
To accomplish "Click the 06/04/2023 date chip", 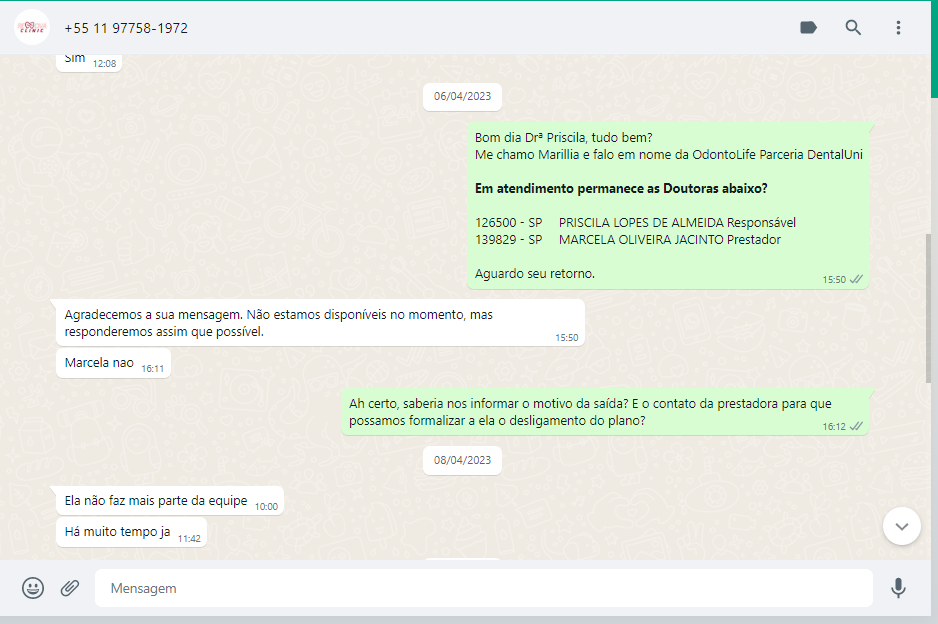I will [x=462, y=97].
